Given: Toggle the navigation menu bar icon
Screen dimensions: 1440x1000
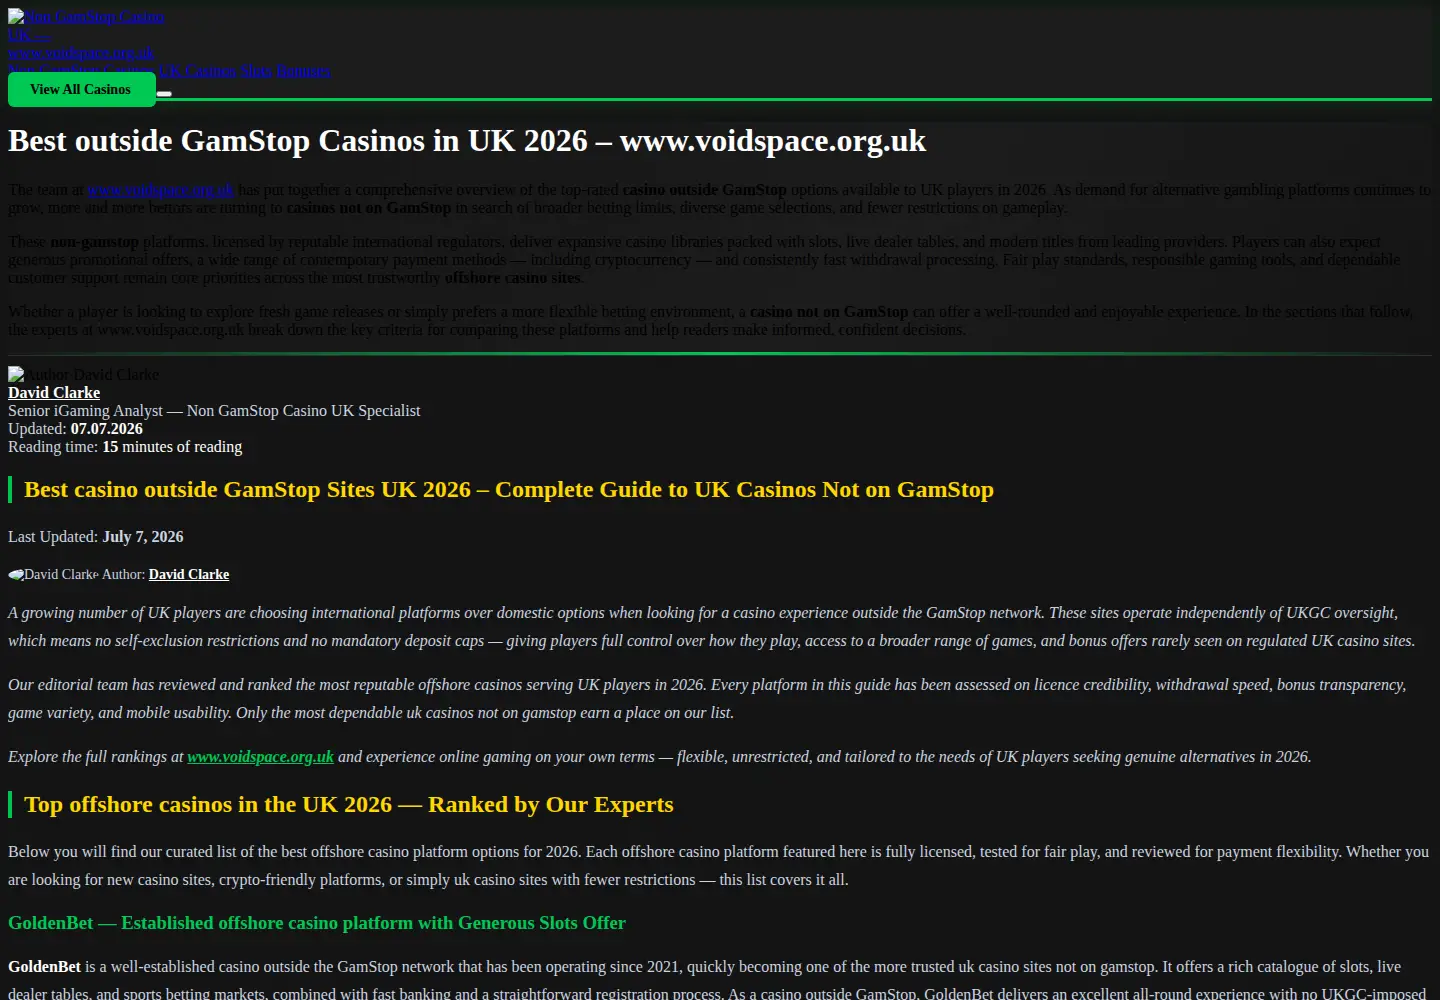Looking at the screenshot, I should (x=164, y=93).
